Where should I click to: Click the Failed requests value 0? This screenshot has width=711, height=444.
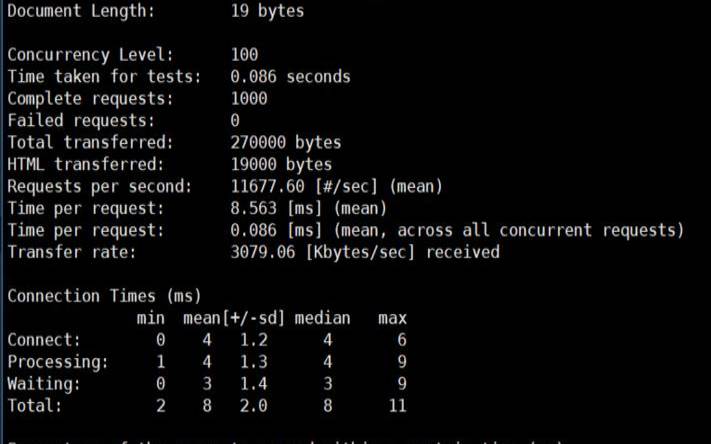click(235, 120)
